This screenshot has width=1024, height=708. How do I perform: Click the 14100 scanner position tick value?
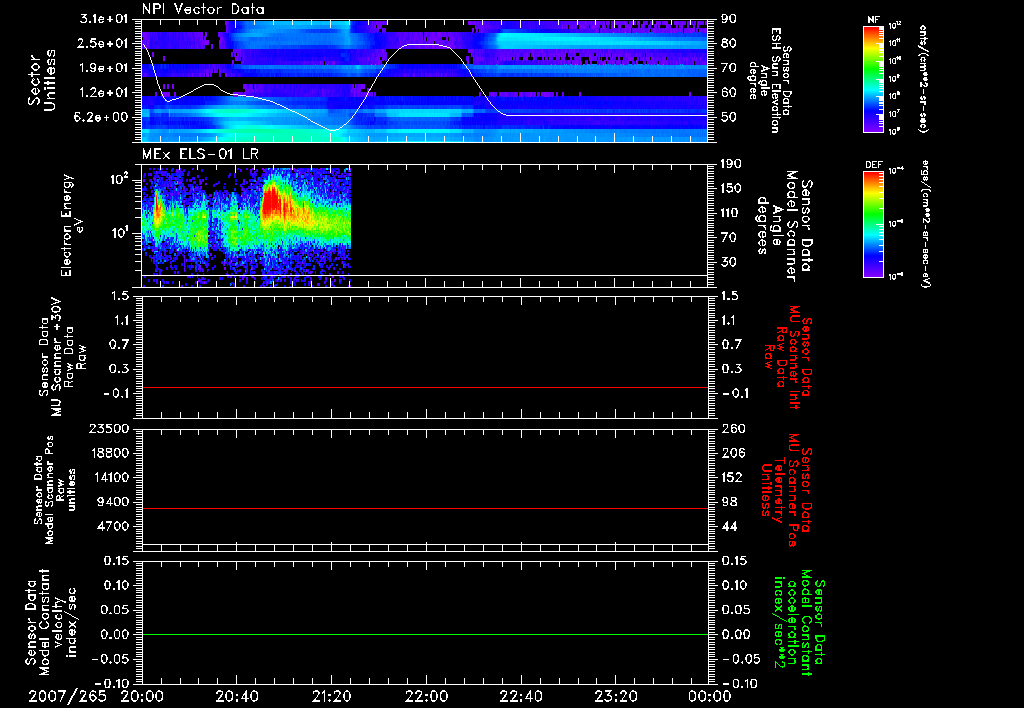(108, 477)
